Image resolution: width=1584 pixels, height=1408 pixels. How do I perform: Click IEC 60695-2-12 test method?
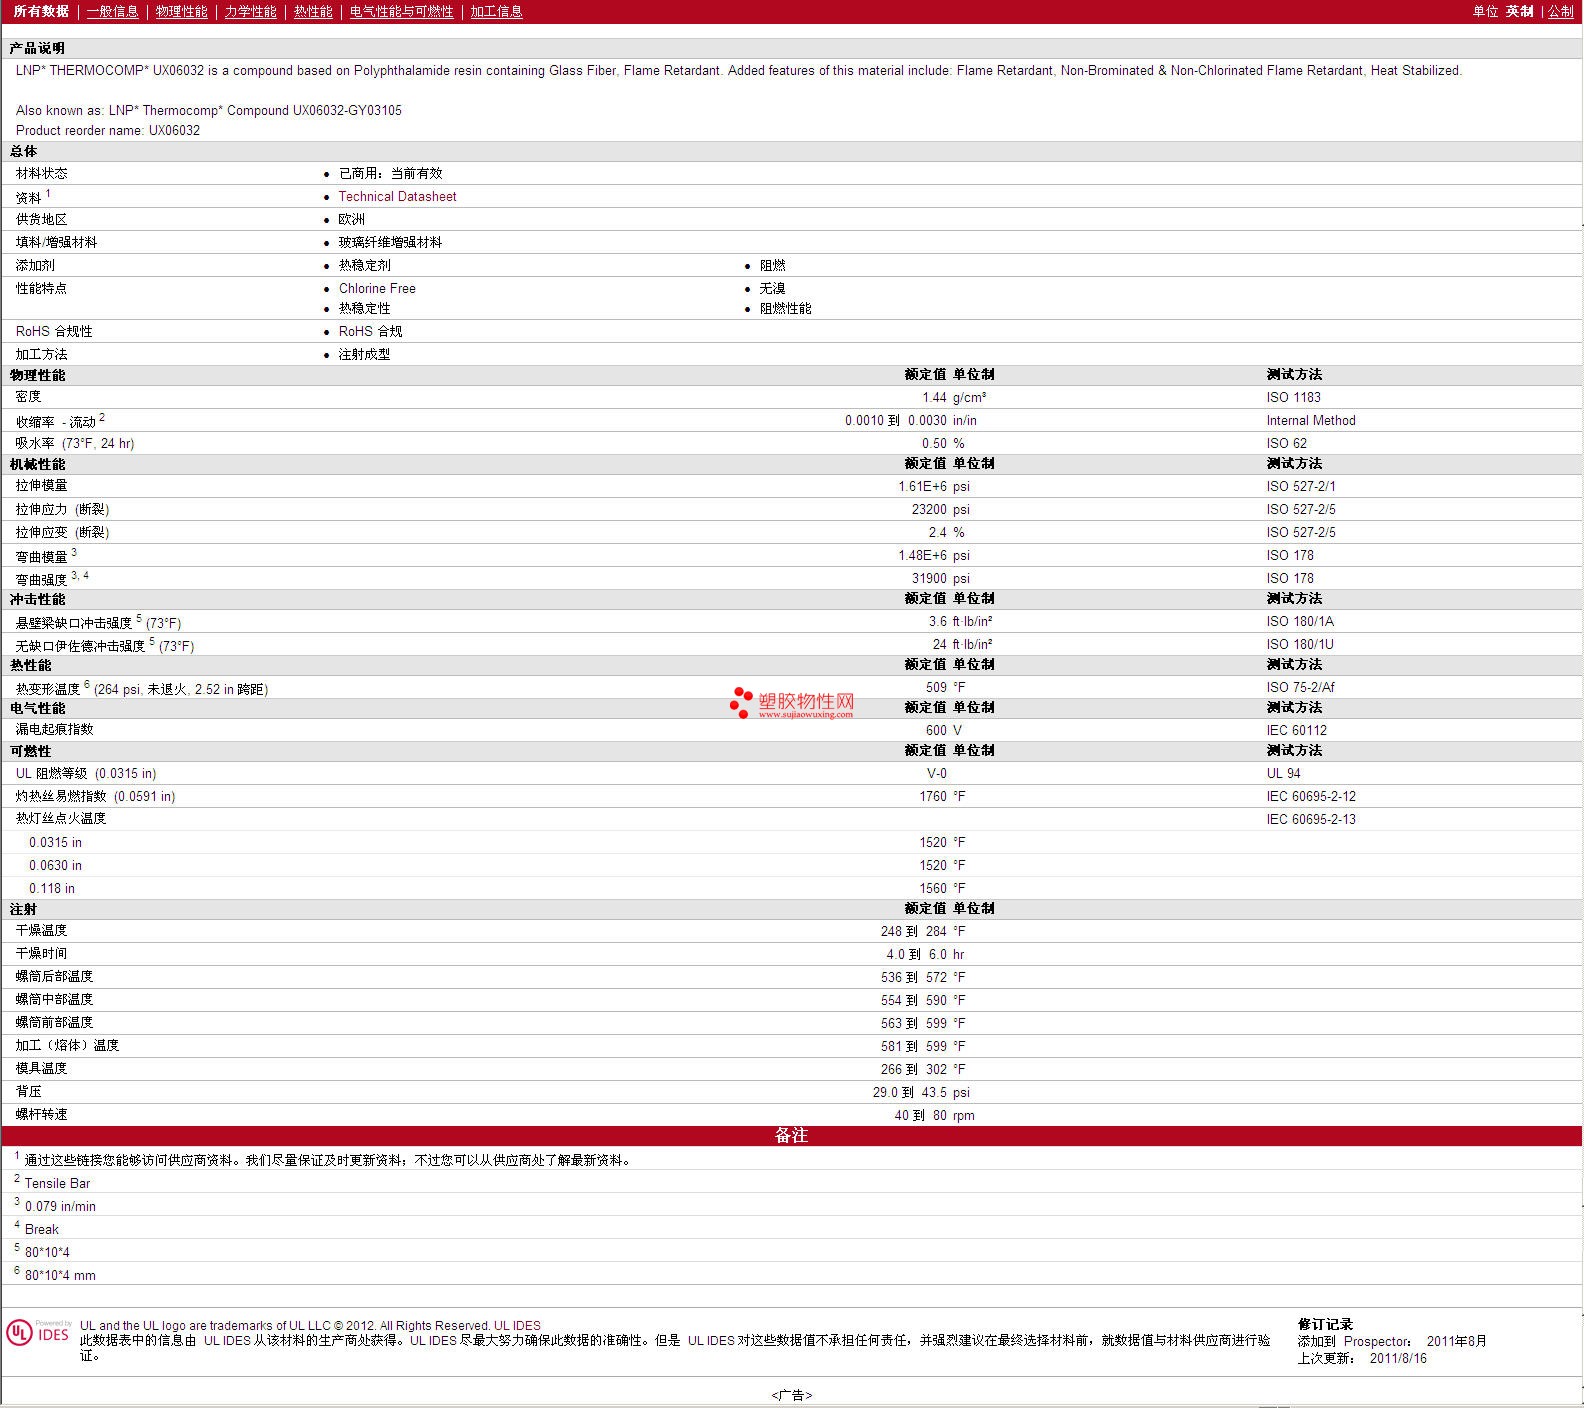pos(1311,796)
